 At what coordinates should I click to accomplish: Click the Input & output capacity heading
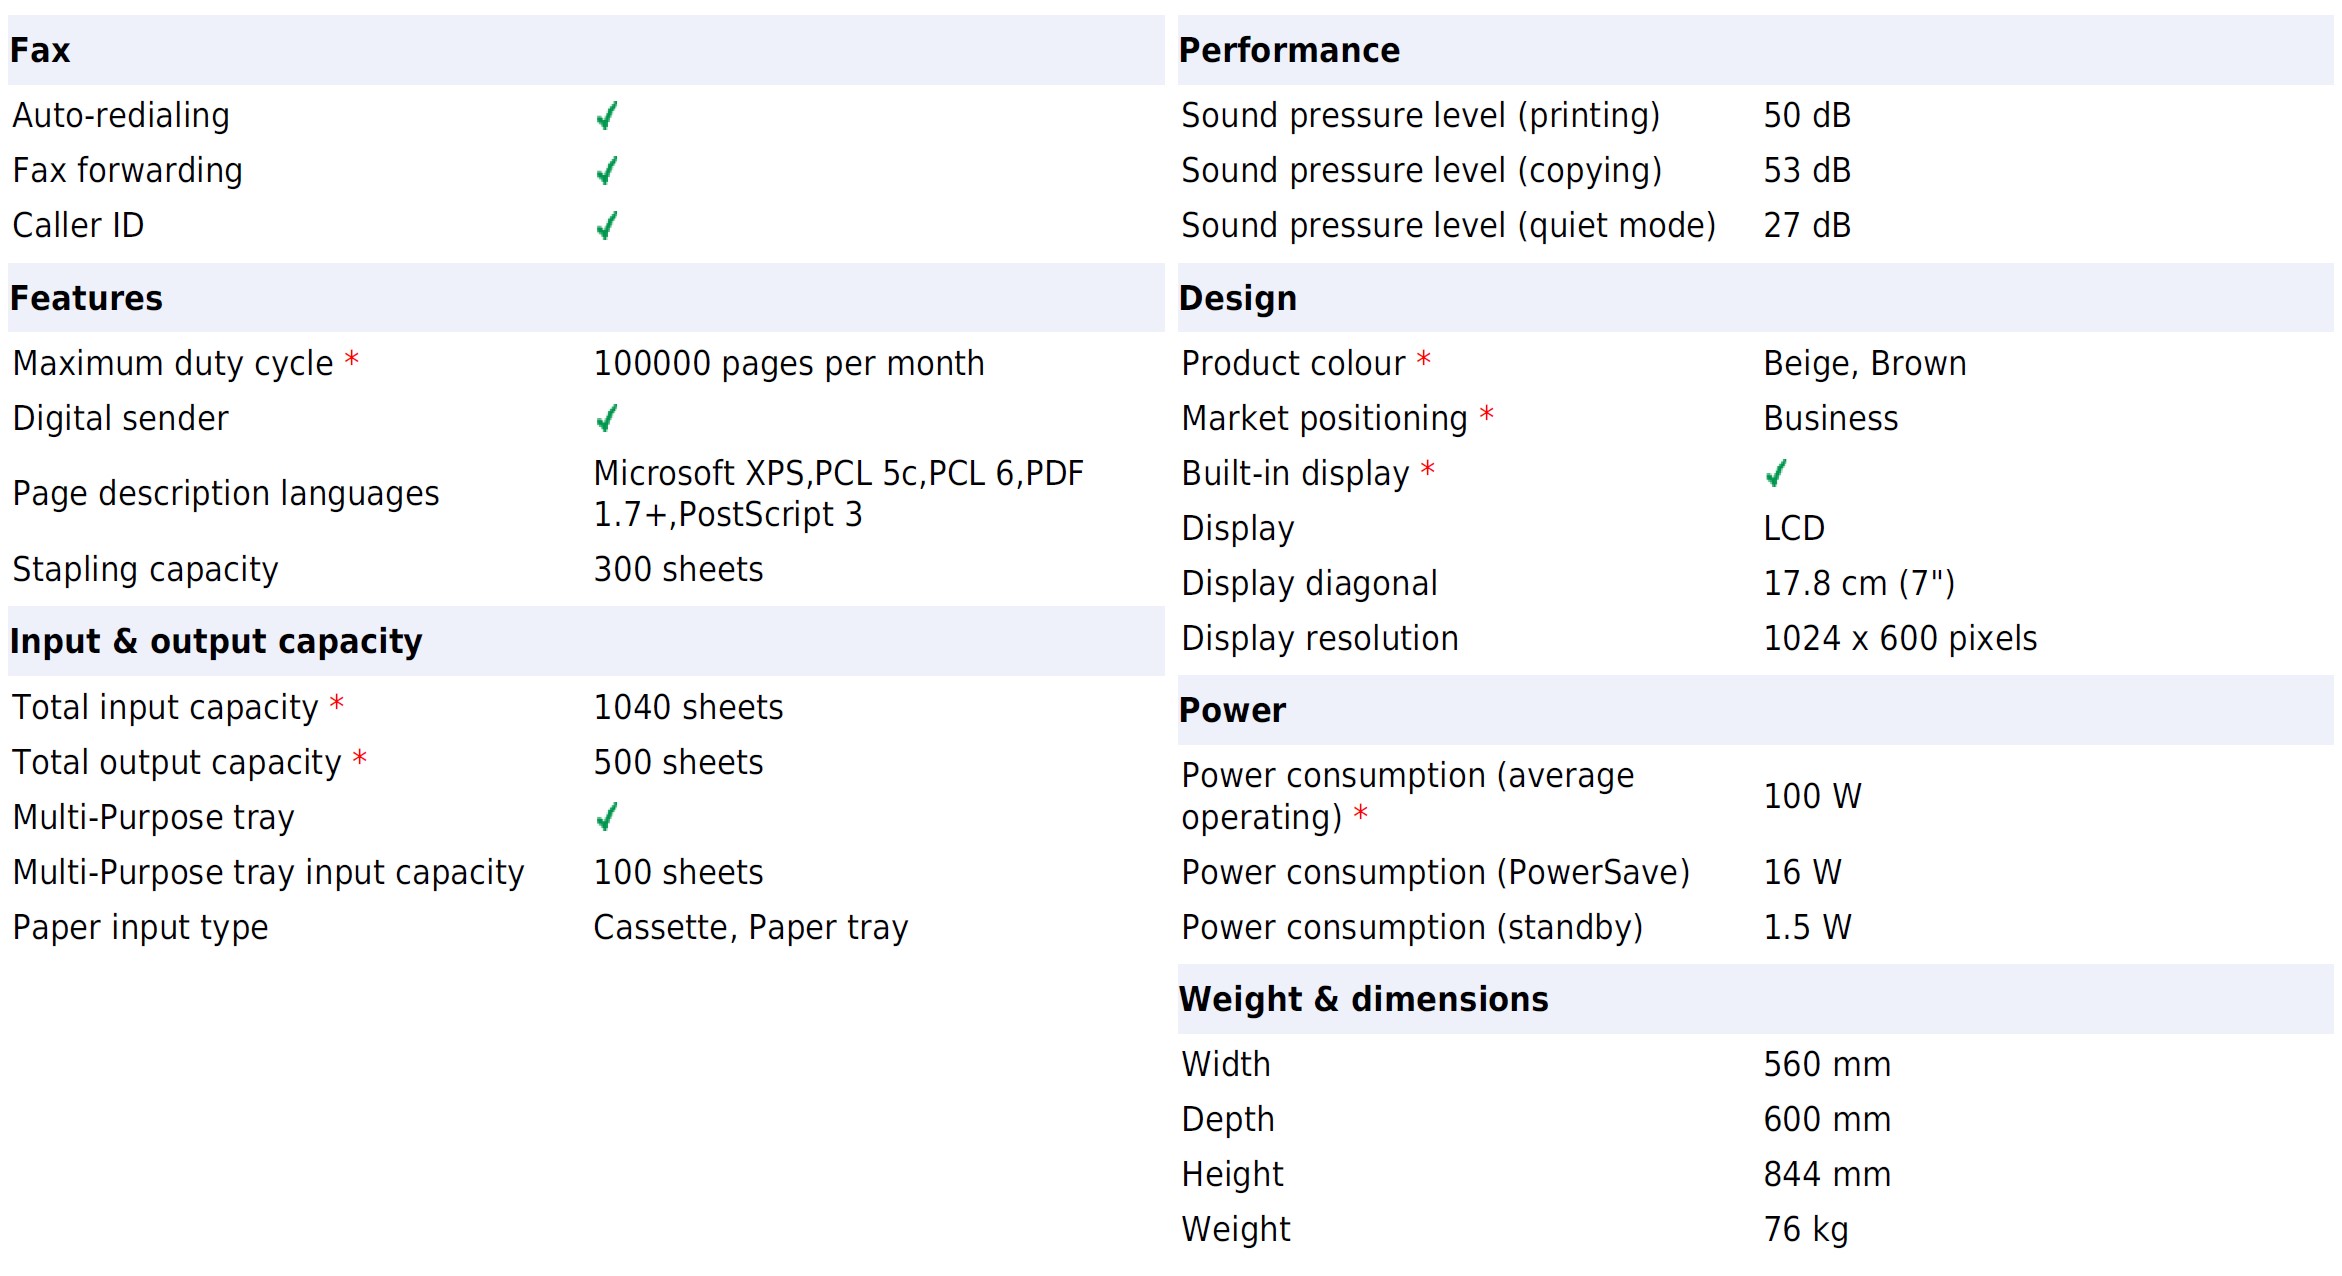216,641
